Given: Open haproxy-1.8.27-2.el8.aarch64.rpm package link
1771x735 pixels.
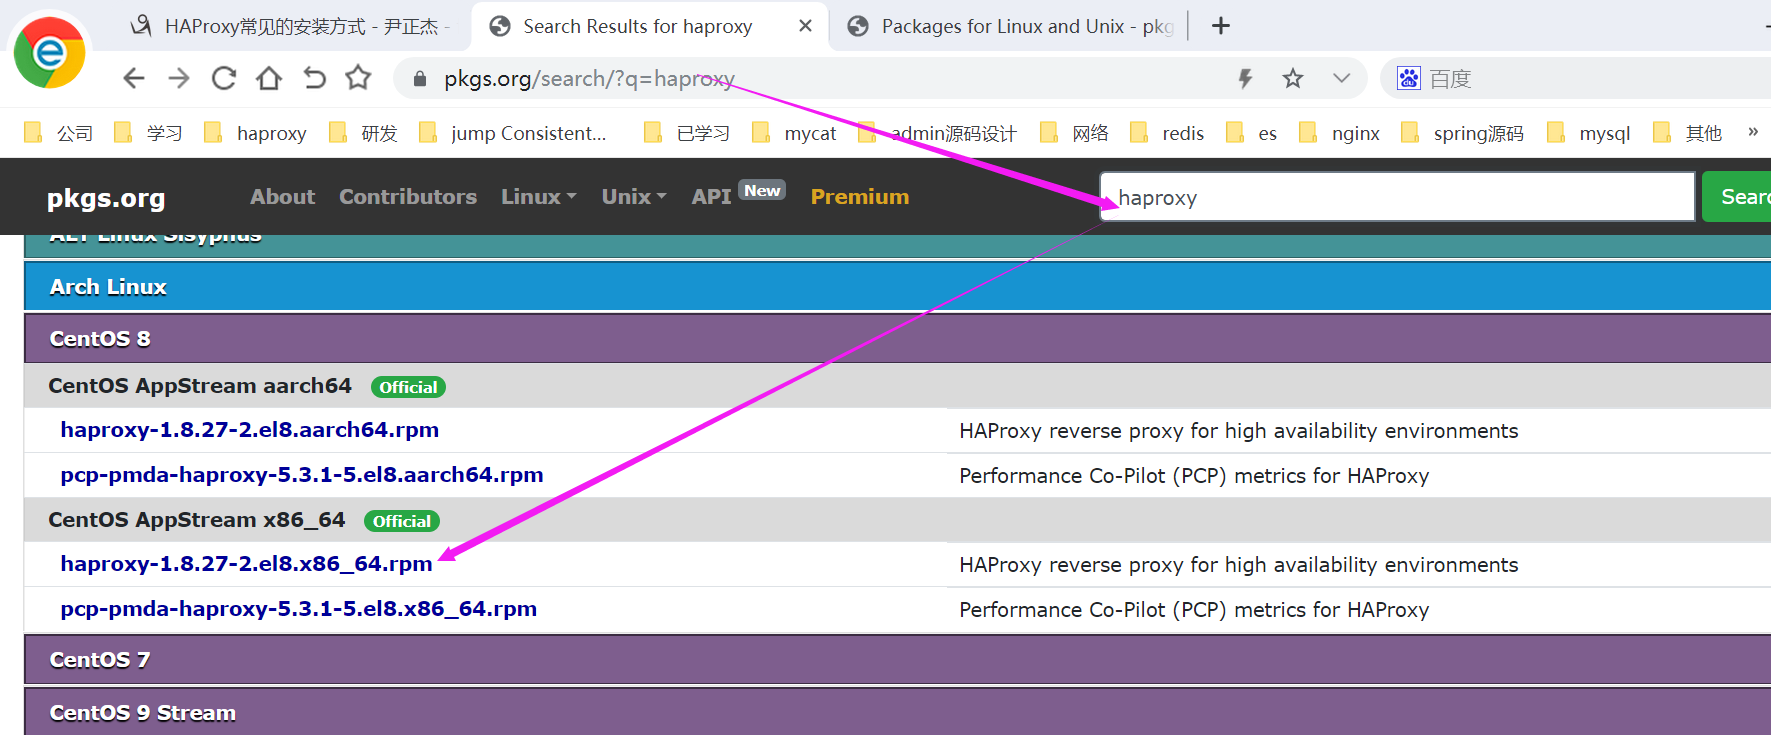Looking at the screenshot, I should point(249,430).
